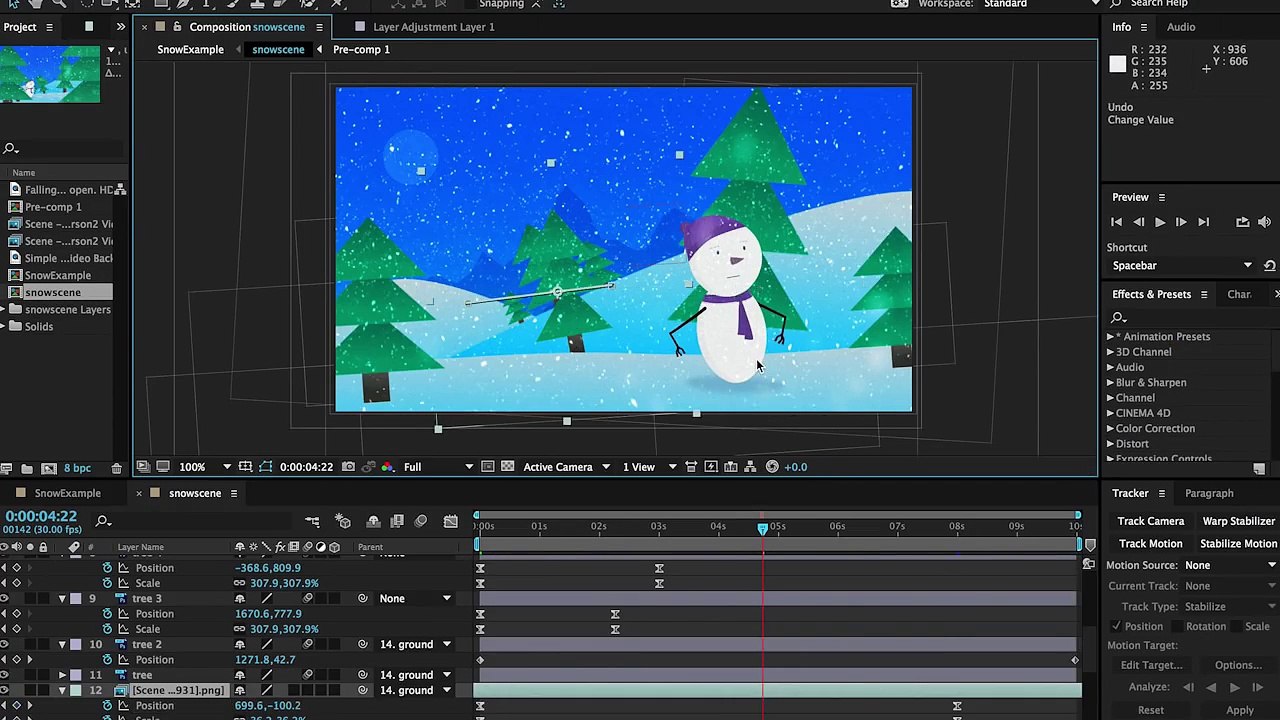
Task: Click the 8 bpc color depth button
Action: 77,468
